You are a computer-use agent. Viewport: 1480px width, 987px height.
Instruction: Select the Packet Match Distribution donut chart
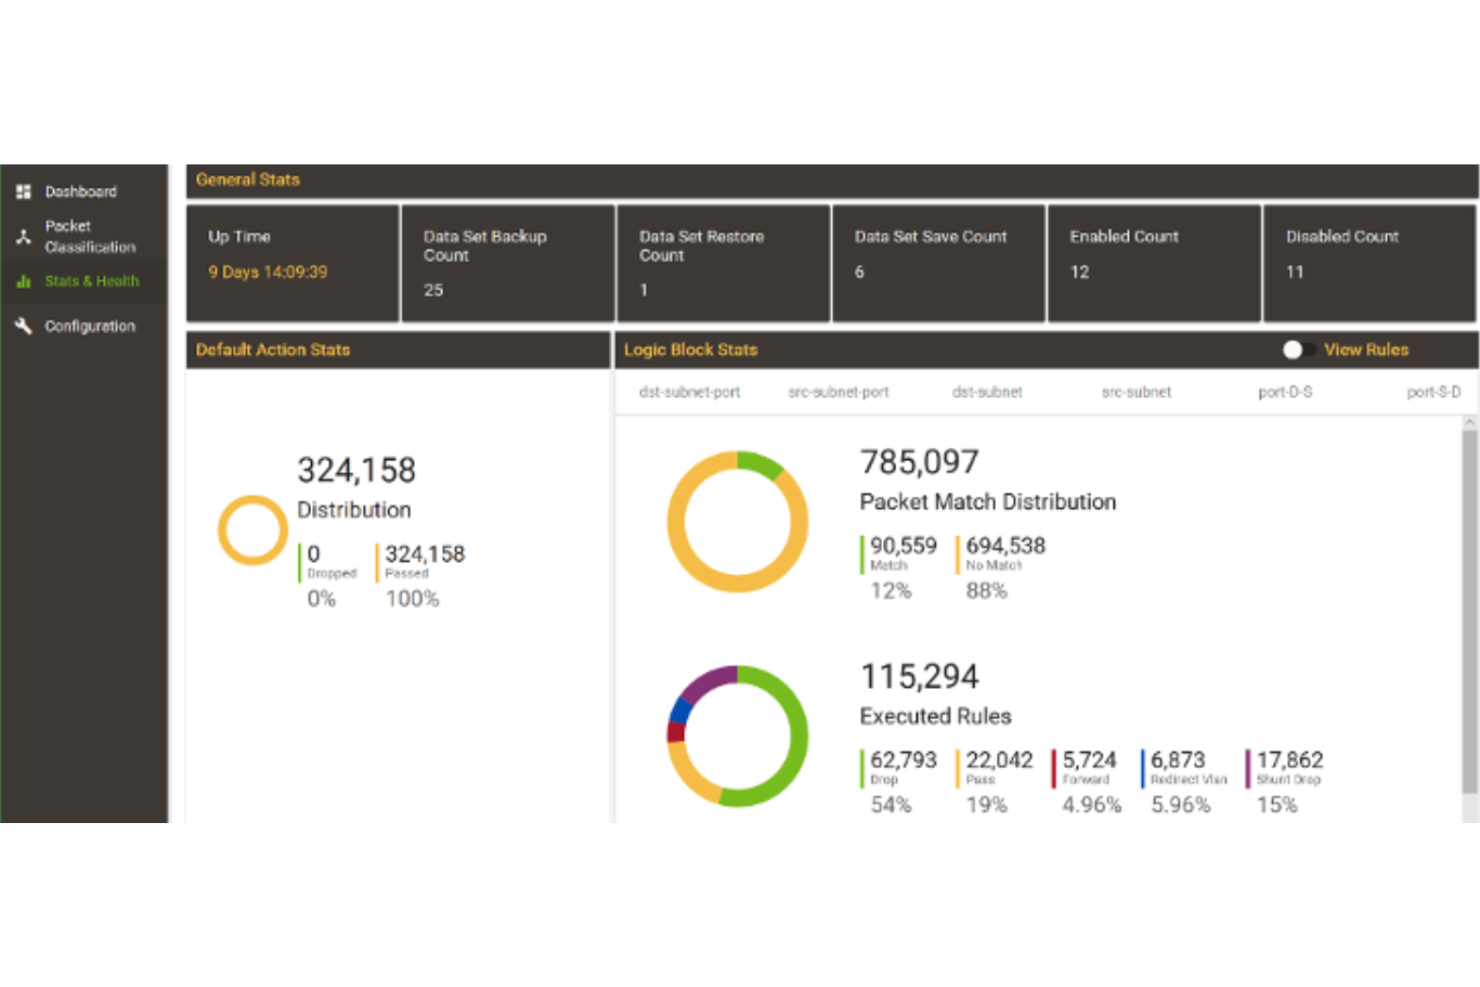pyautogui.click(x=738, y=521)
